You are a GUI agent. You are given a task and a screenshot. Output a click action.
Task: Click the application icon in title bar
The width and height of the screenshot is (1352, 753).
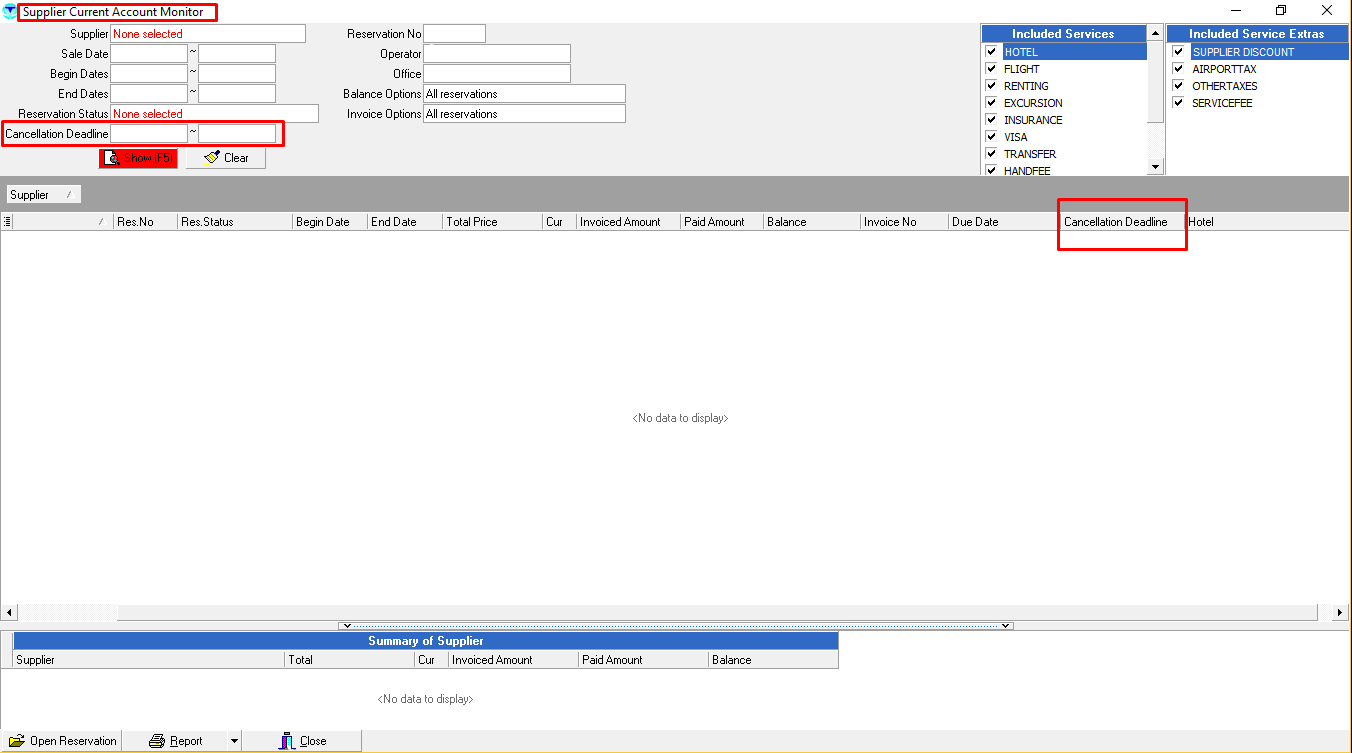point(10,12)
